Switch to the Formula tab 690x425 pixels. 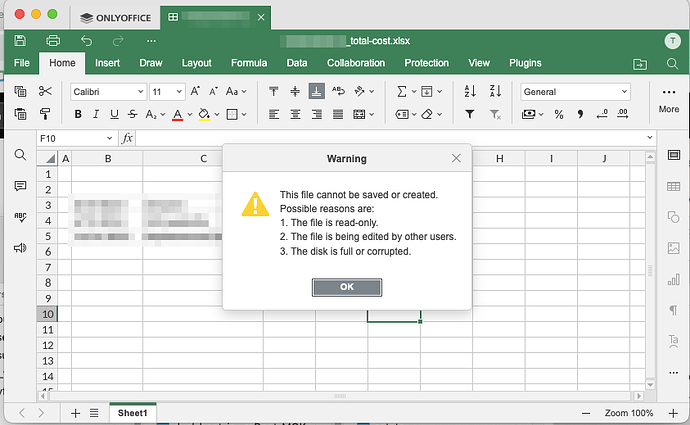point(249,63)
